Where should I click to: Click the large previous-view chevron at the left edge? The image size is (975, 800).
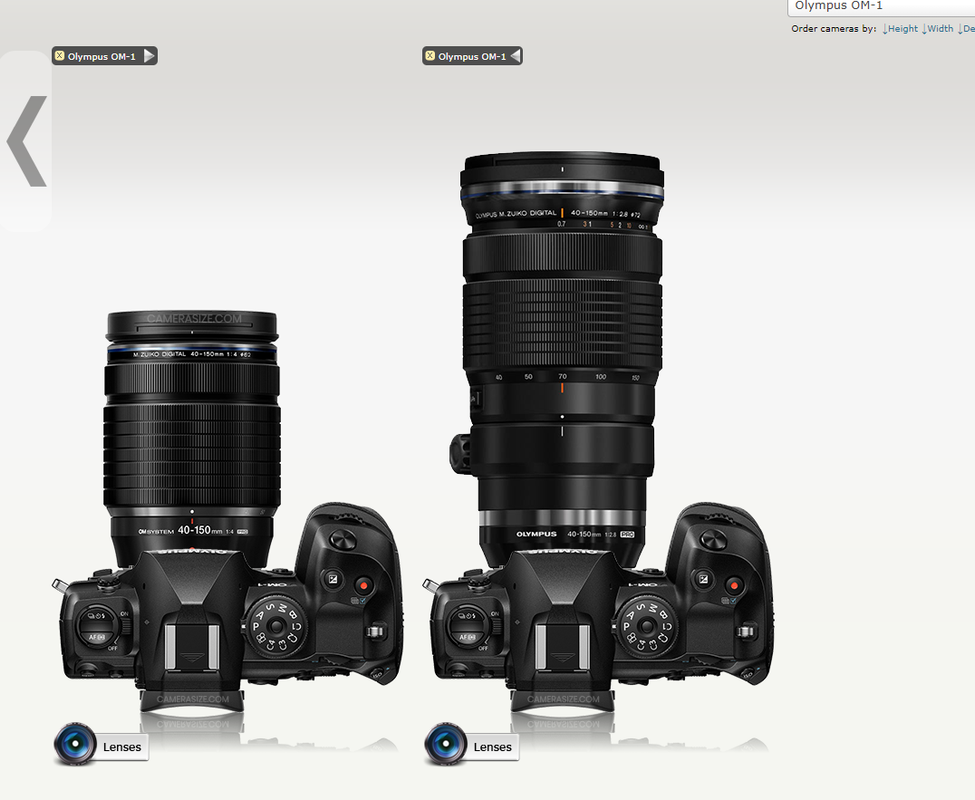(x=27, y=141)
